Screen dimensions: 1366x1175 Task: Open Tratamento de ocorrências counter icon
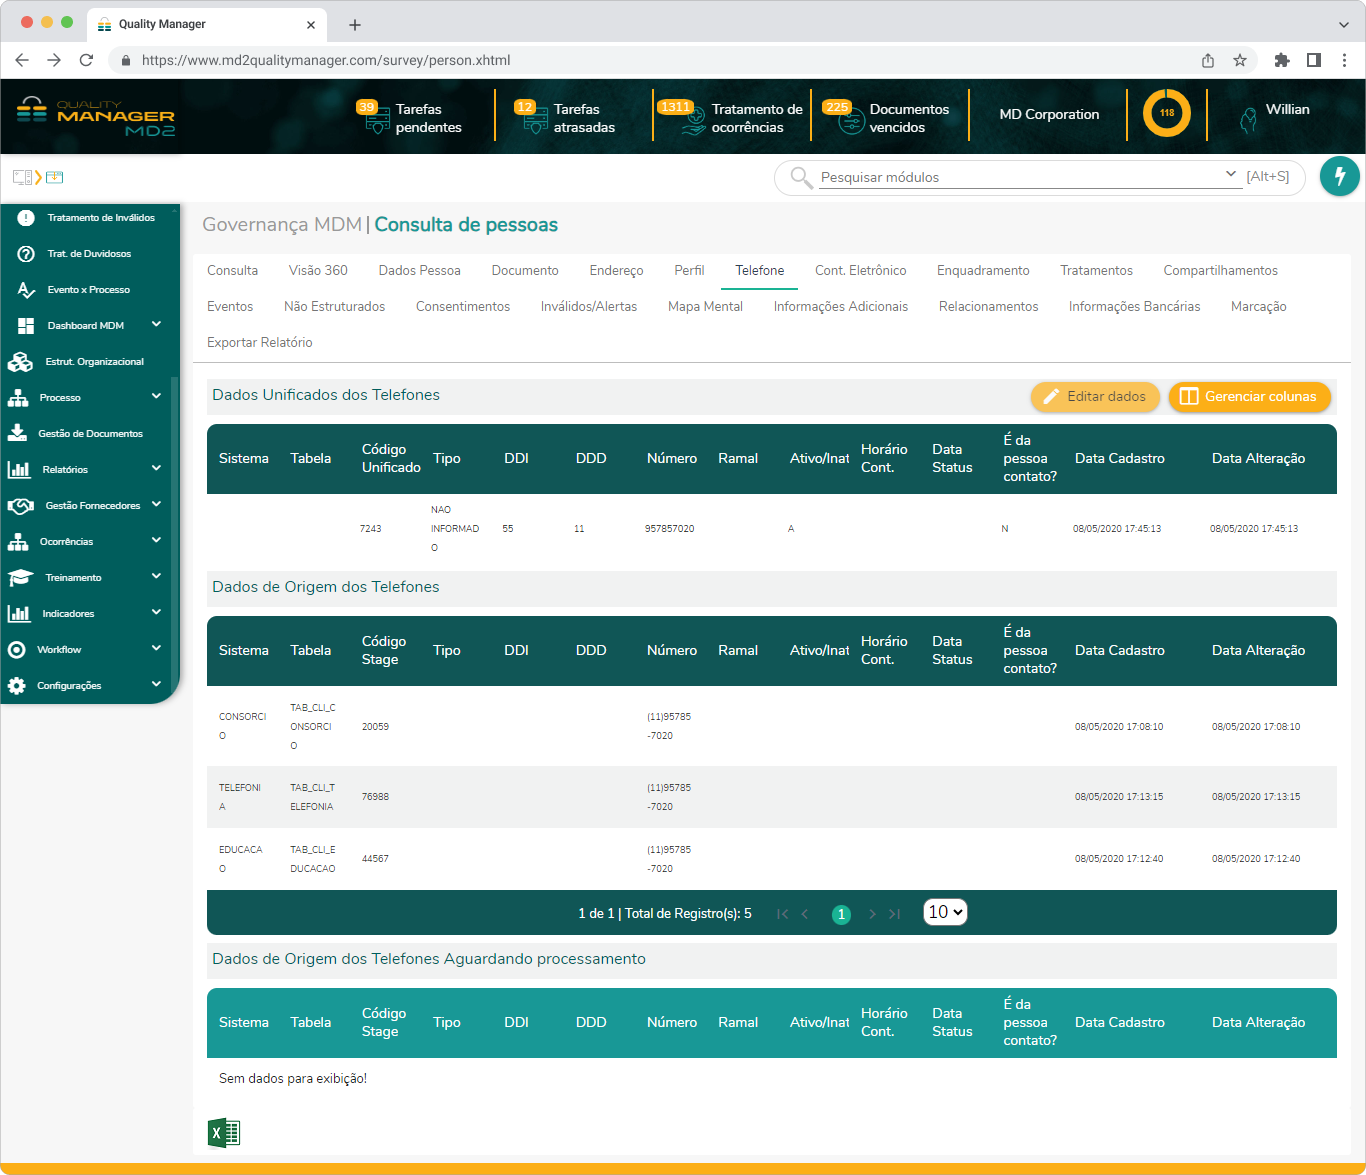pyautogui.click(x=692, y=119)
